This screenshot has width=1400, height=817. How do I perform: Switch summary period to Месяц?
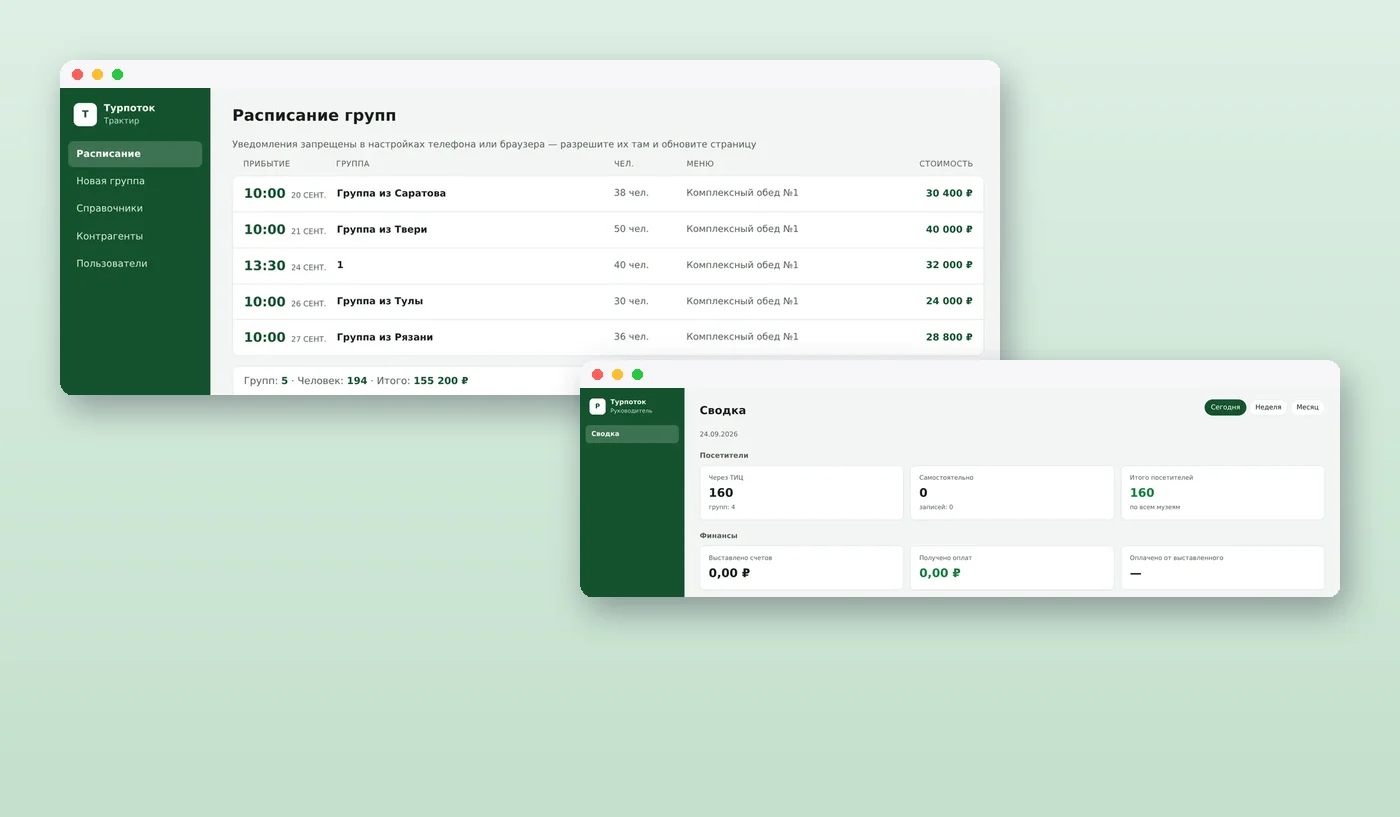1307,407
